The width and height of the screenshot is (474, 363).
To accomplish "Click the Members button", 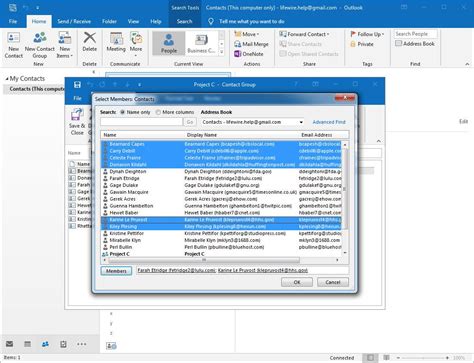I will click(116, 271).
